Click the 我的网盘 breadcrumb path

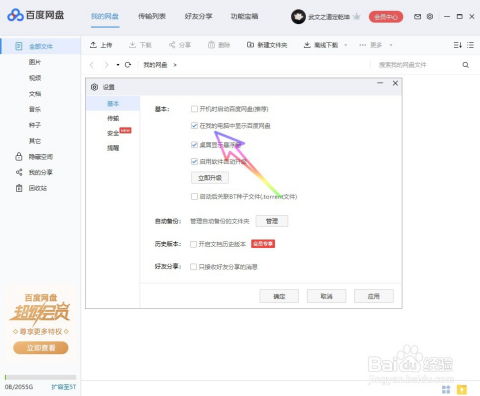pyautogui.click(x=155, y=65)
